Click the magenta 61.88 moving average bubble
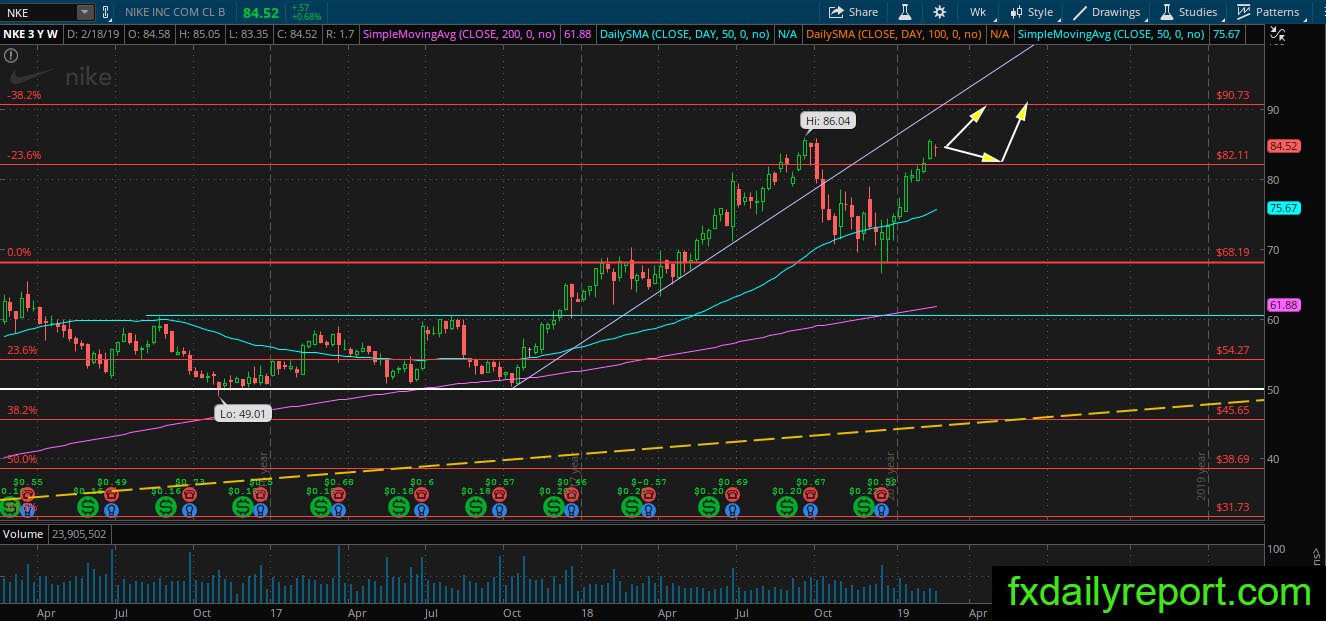Image resolution: width=1326 pixels, height=621 pixels. [x=1283, y=304]
